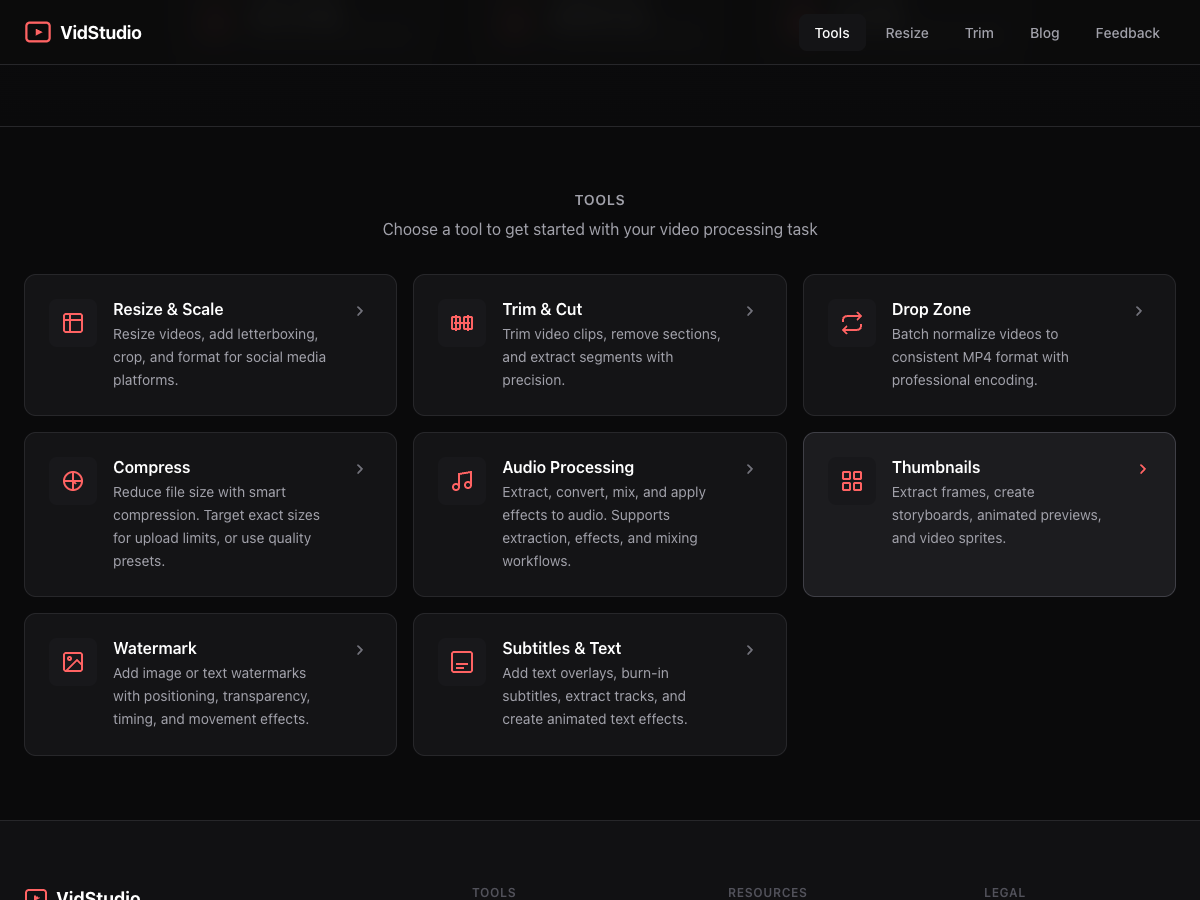This screenshot has height=900, width=1200.
Task: Click the Watermark image icon
Action: (x=73, y=662)
